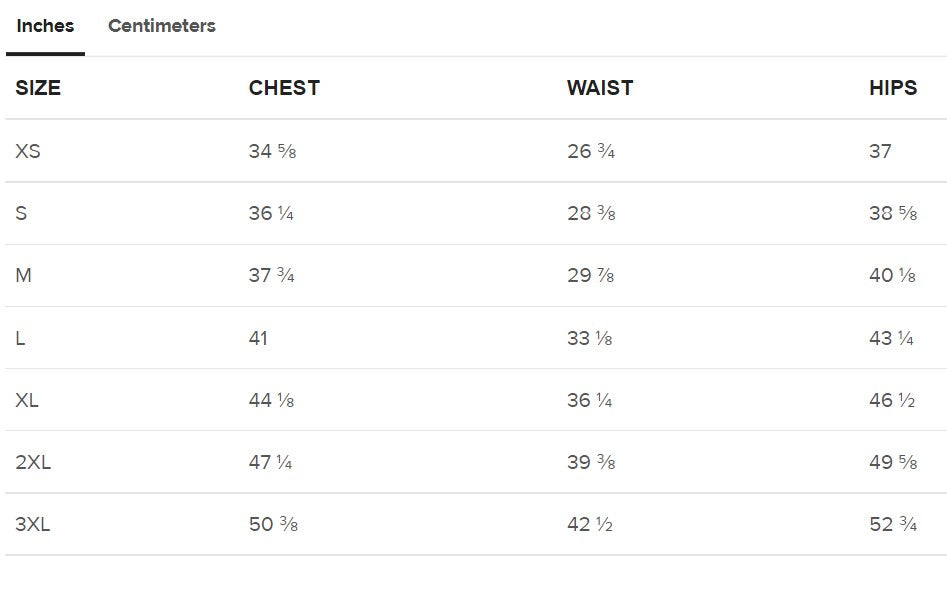Click the HIPS column header
The image size is (947, 592).
click(893, 88)
